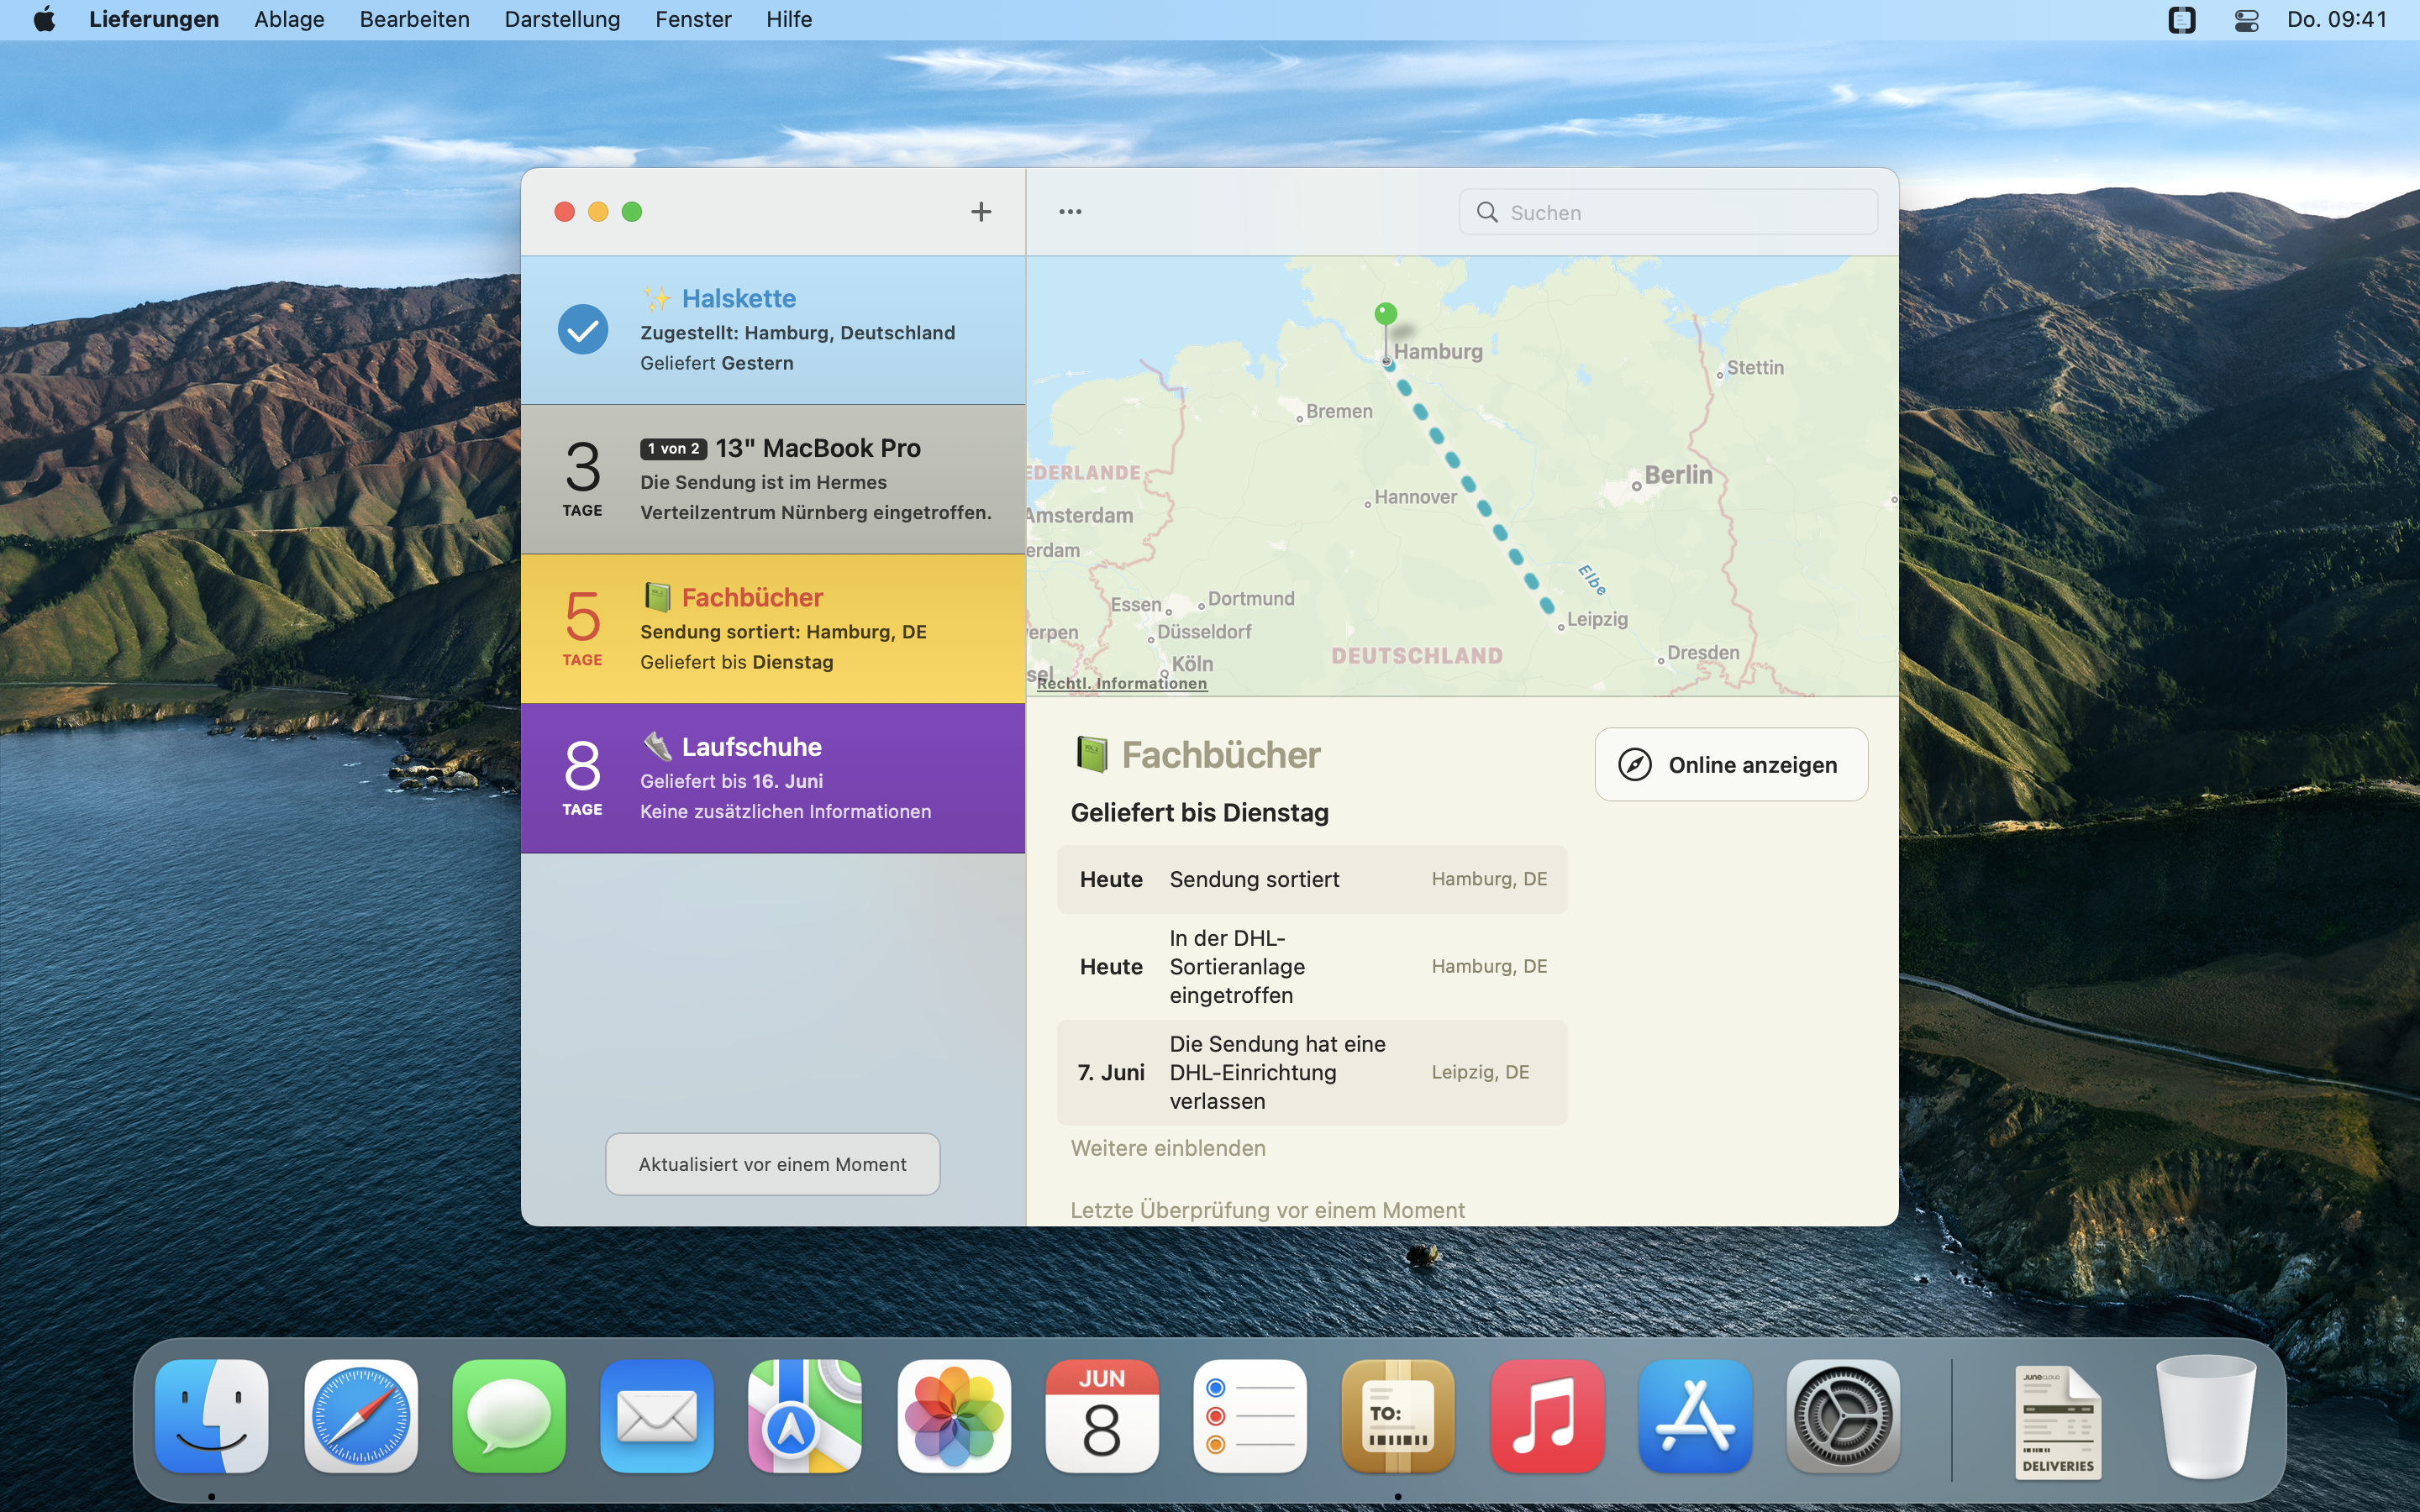2420x1512 pixels.
Task: Open the DELIVERIES document in the Dock
Action: (x=2058, y=1421)
